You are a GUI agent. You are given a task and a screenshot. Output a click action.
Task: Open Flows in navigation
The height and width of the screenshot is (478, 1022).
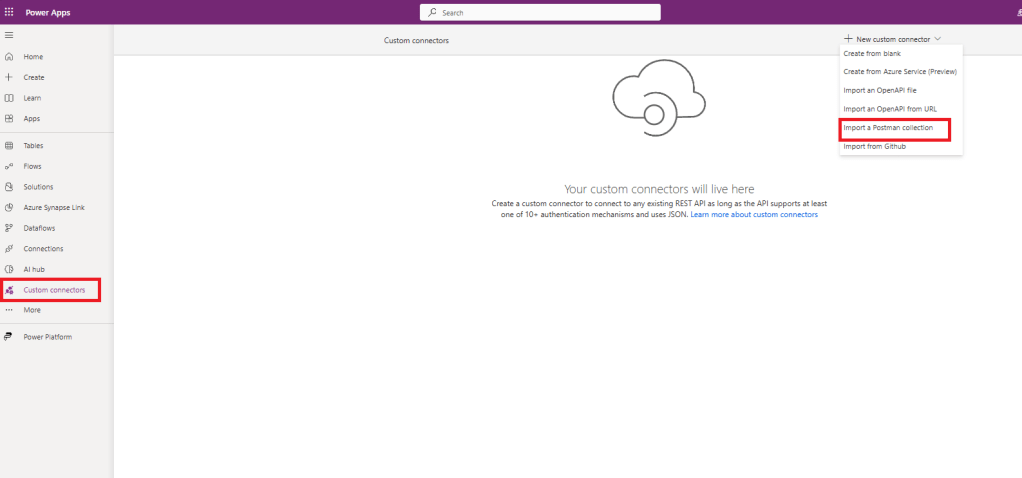[x=33, y=166]
